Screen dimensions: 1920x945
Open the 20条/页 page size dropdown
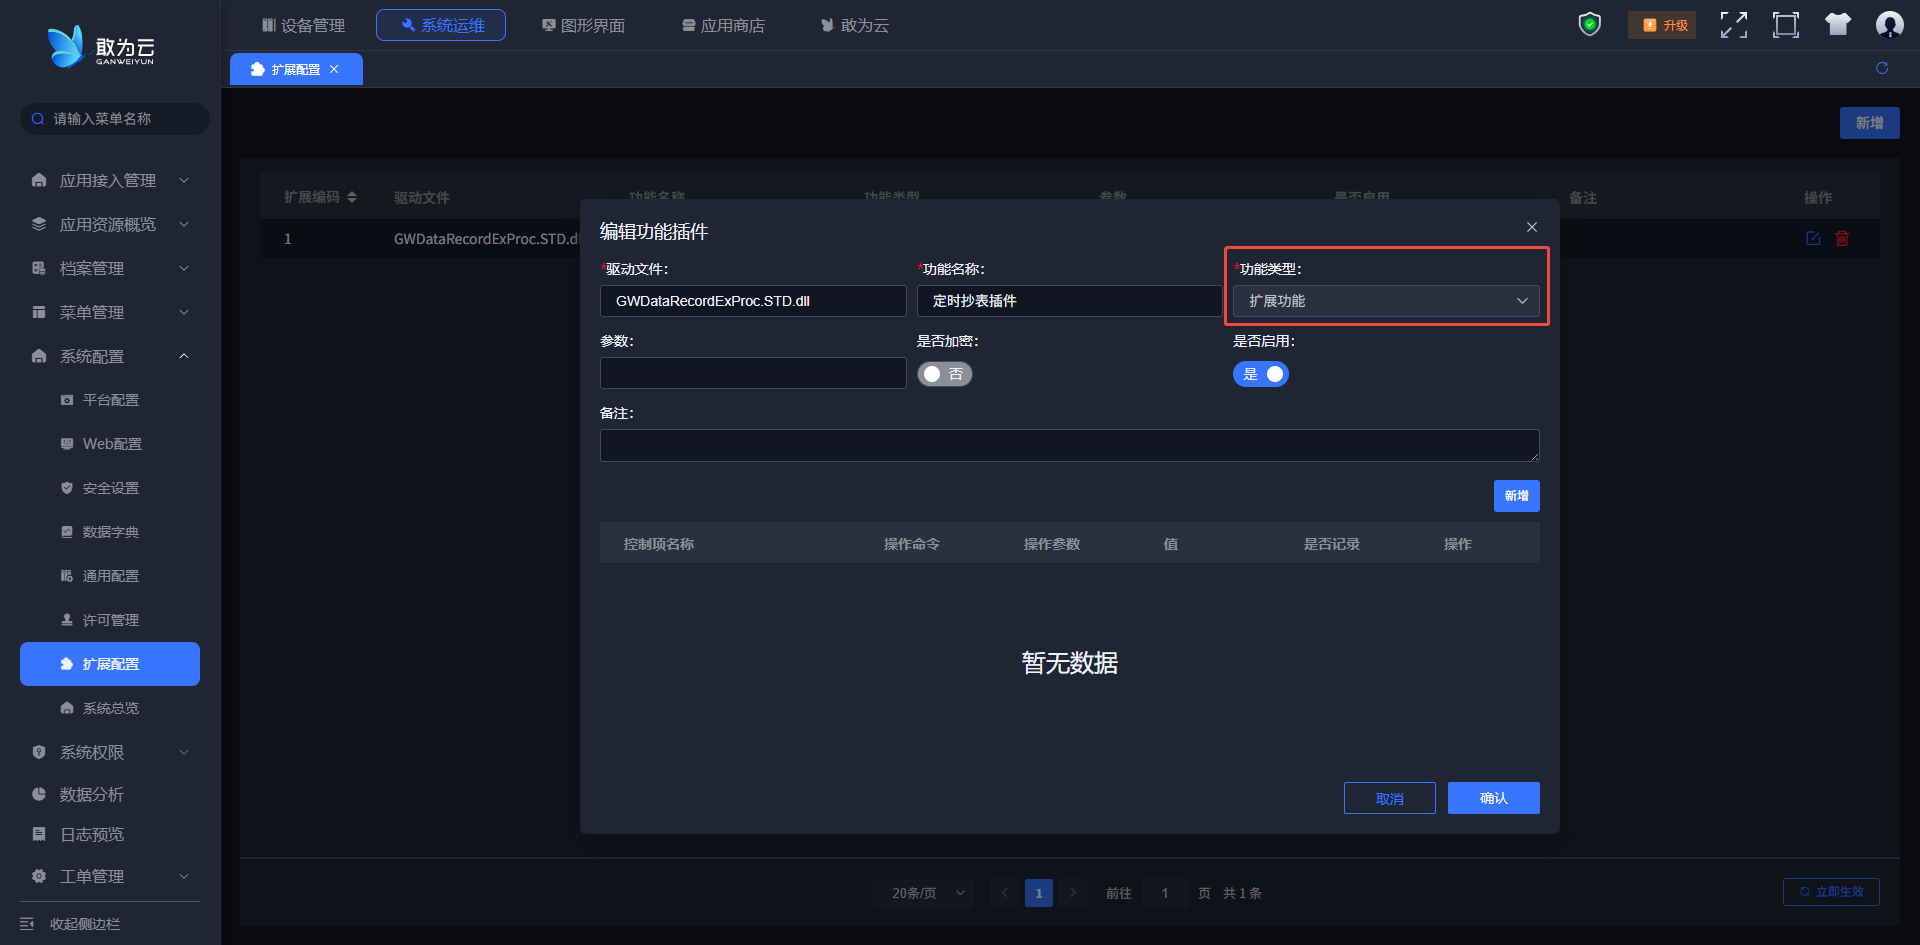(x=928, y=893)
